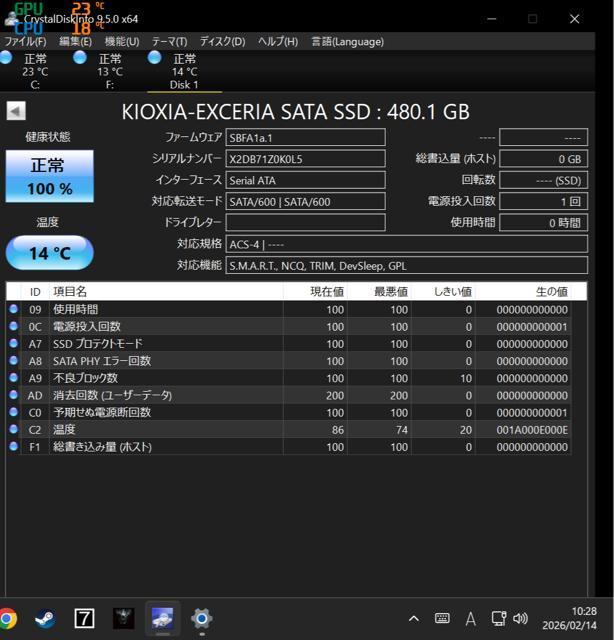
Task: Click the 14 °C temperature indicator
Action: [49, 253]
